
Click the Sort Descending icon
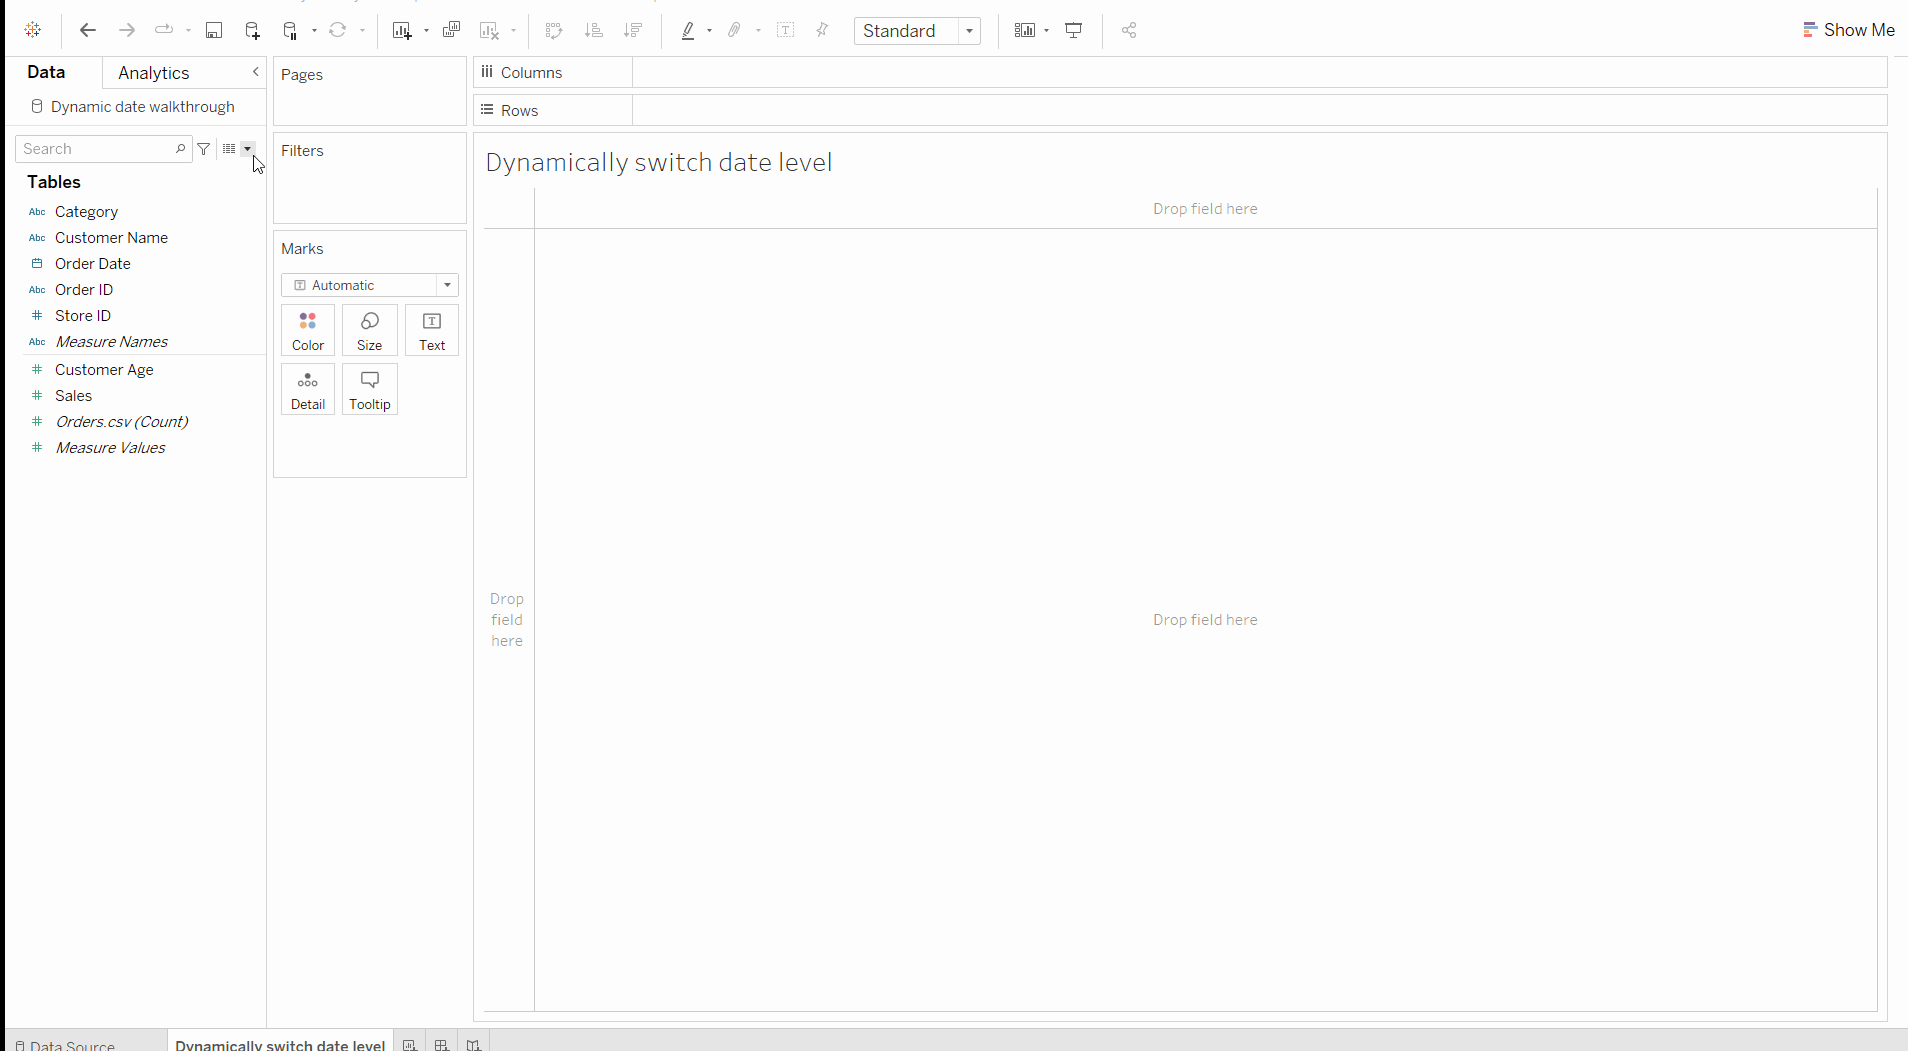pos(633,30)
